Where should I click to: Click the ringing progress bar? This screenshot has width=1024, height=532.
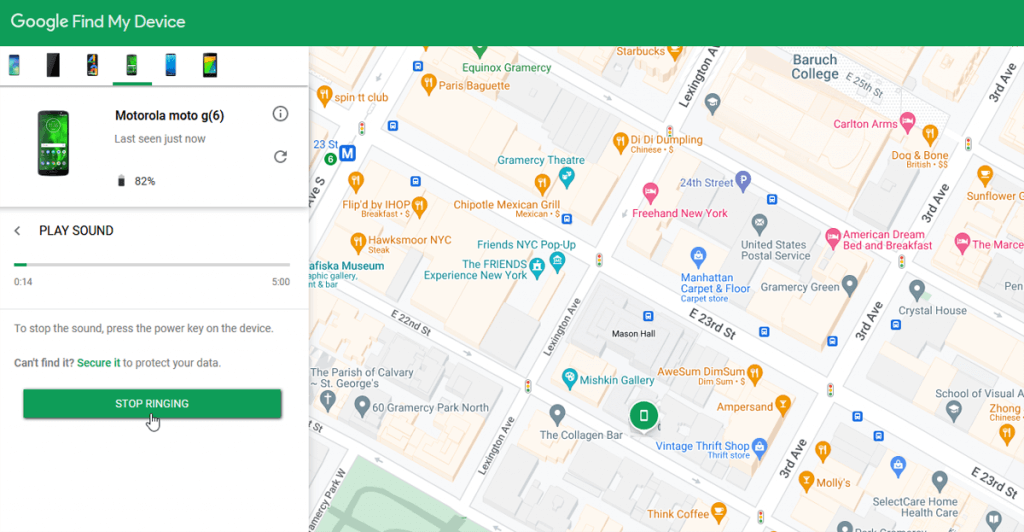coord(151,265)
